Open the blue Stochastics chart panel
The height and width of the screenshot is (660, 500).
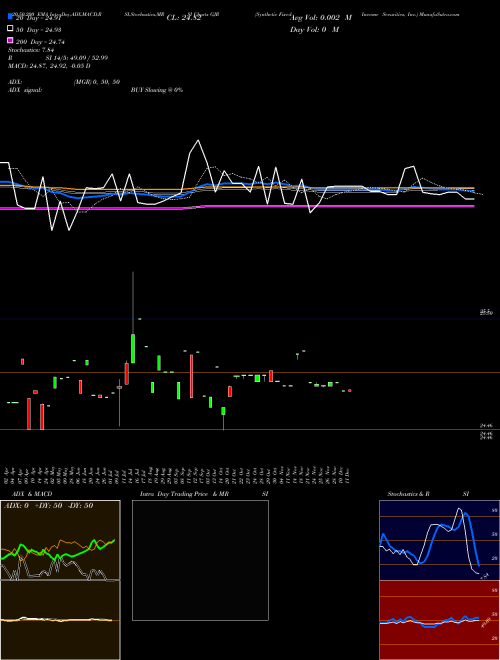tap(439, 540)
